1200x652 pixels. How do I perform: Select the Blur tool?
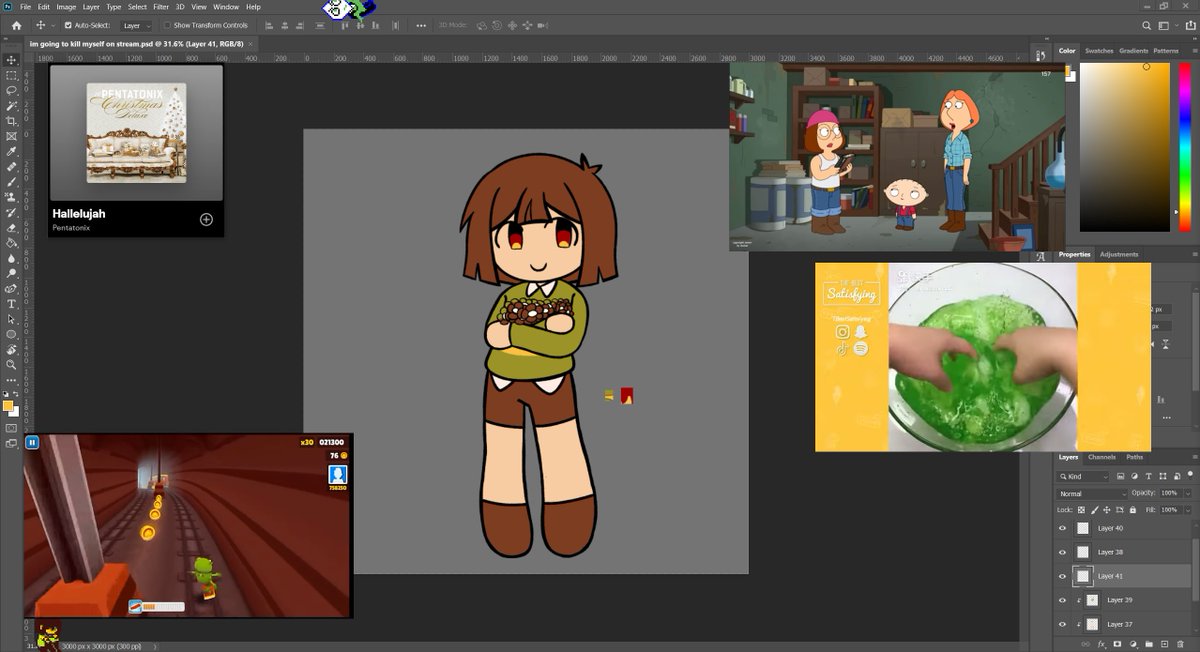11,258
